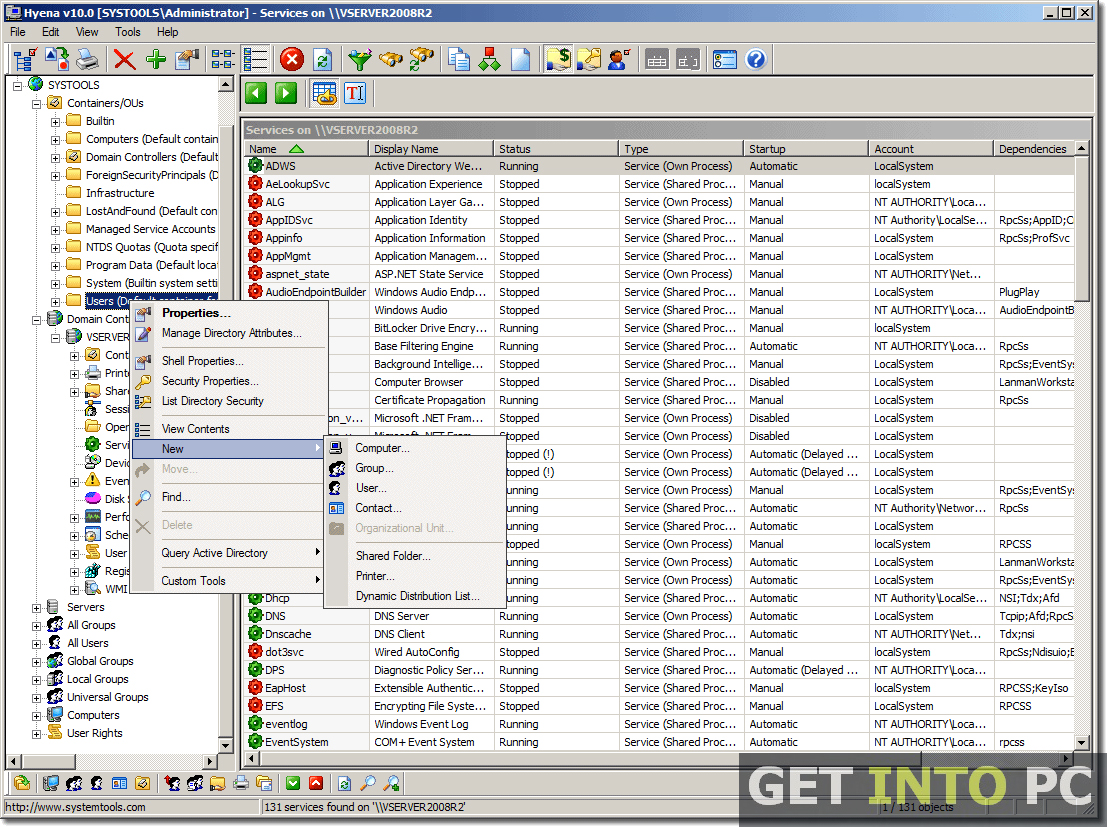Select the ADWS service row
This screenshot has width=1107, height=827.
click(659, 166)
